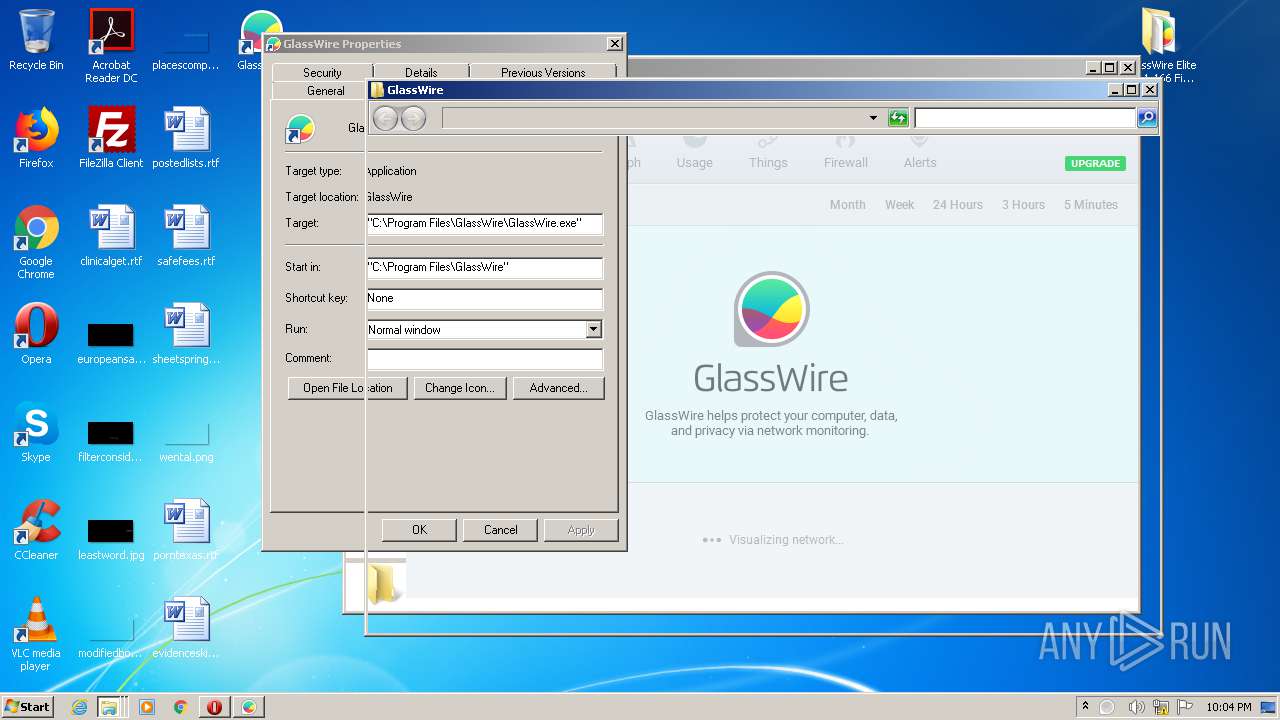The image size is (1280, 720).
Task: Select the folder icon at explorer window bottom
Action: (x=385, y=583)
